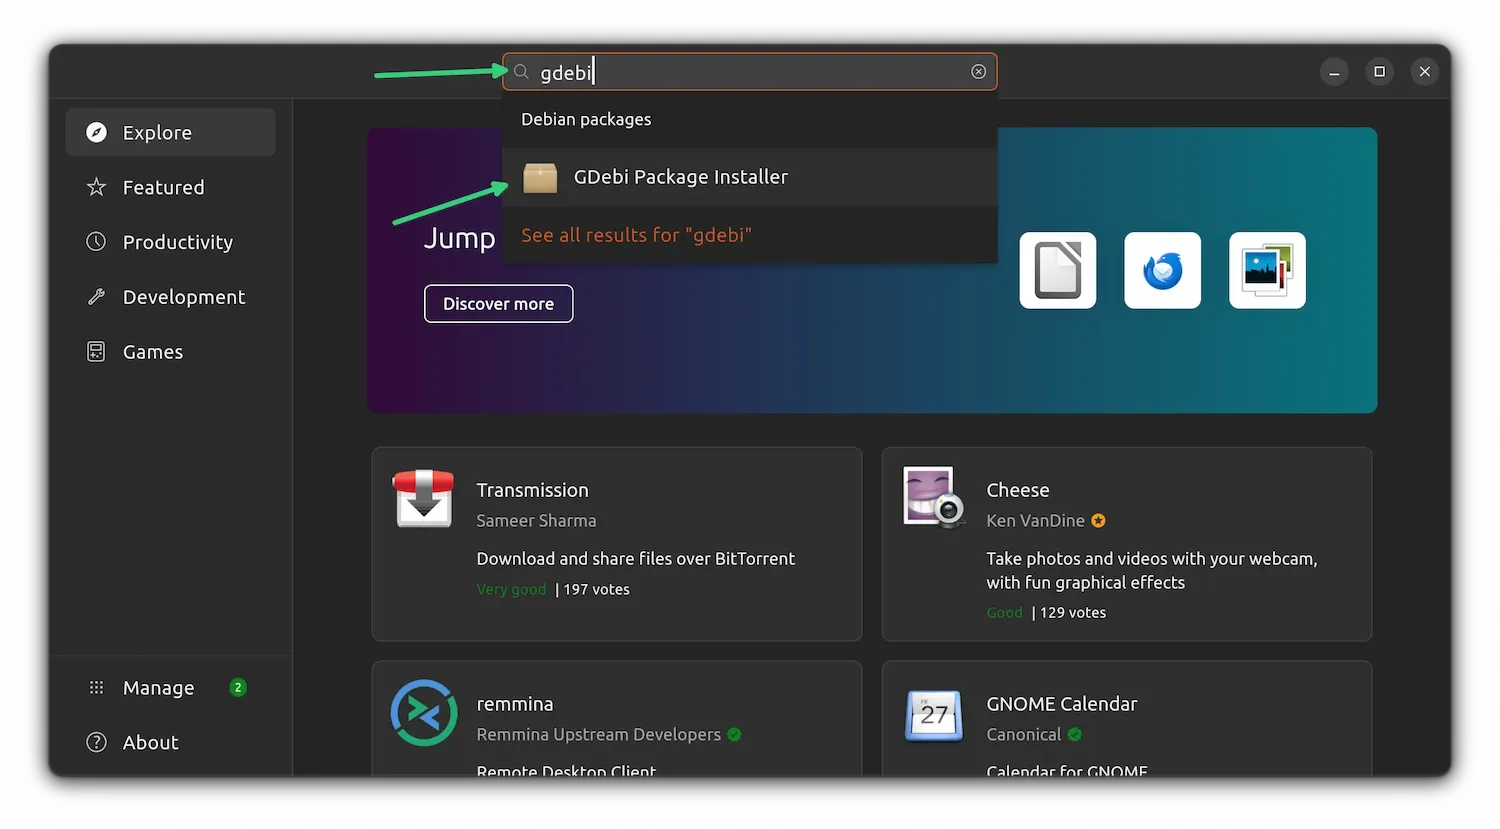Click the Manage grid icon
This screenshot has width=1500, height=829.
coord(96,688)
